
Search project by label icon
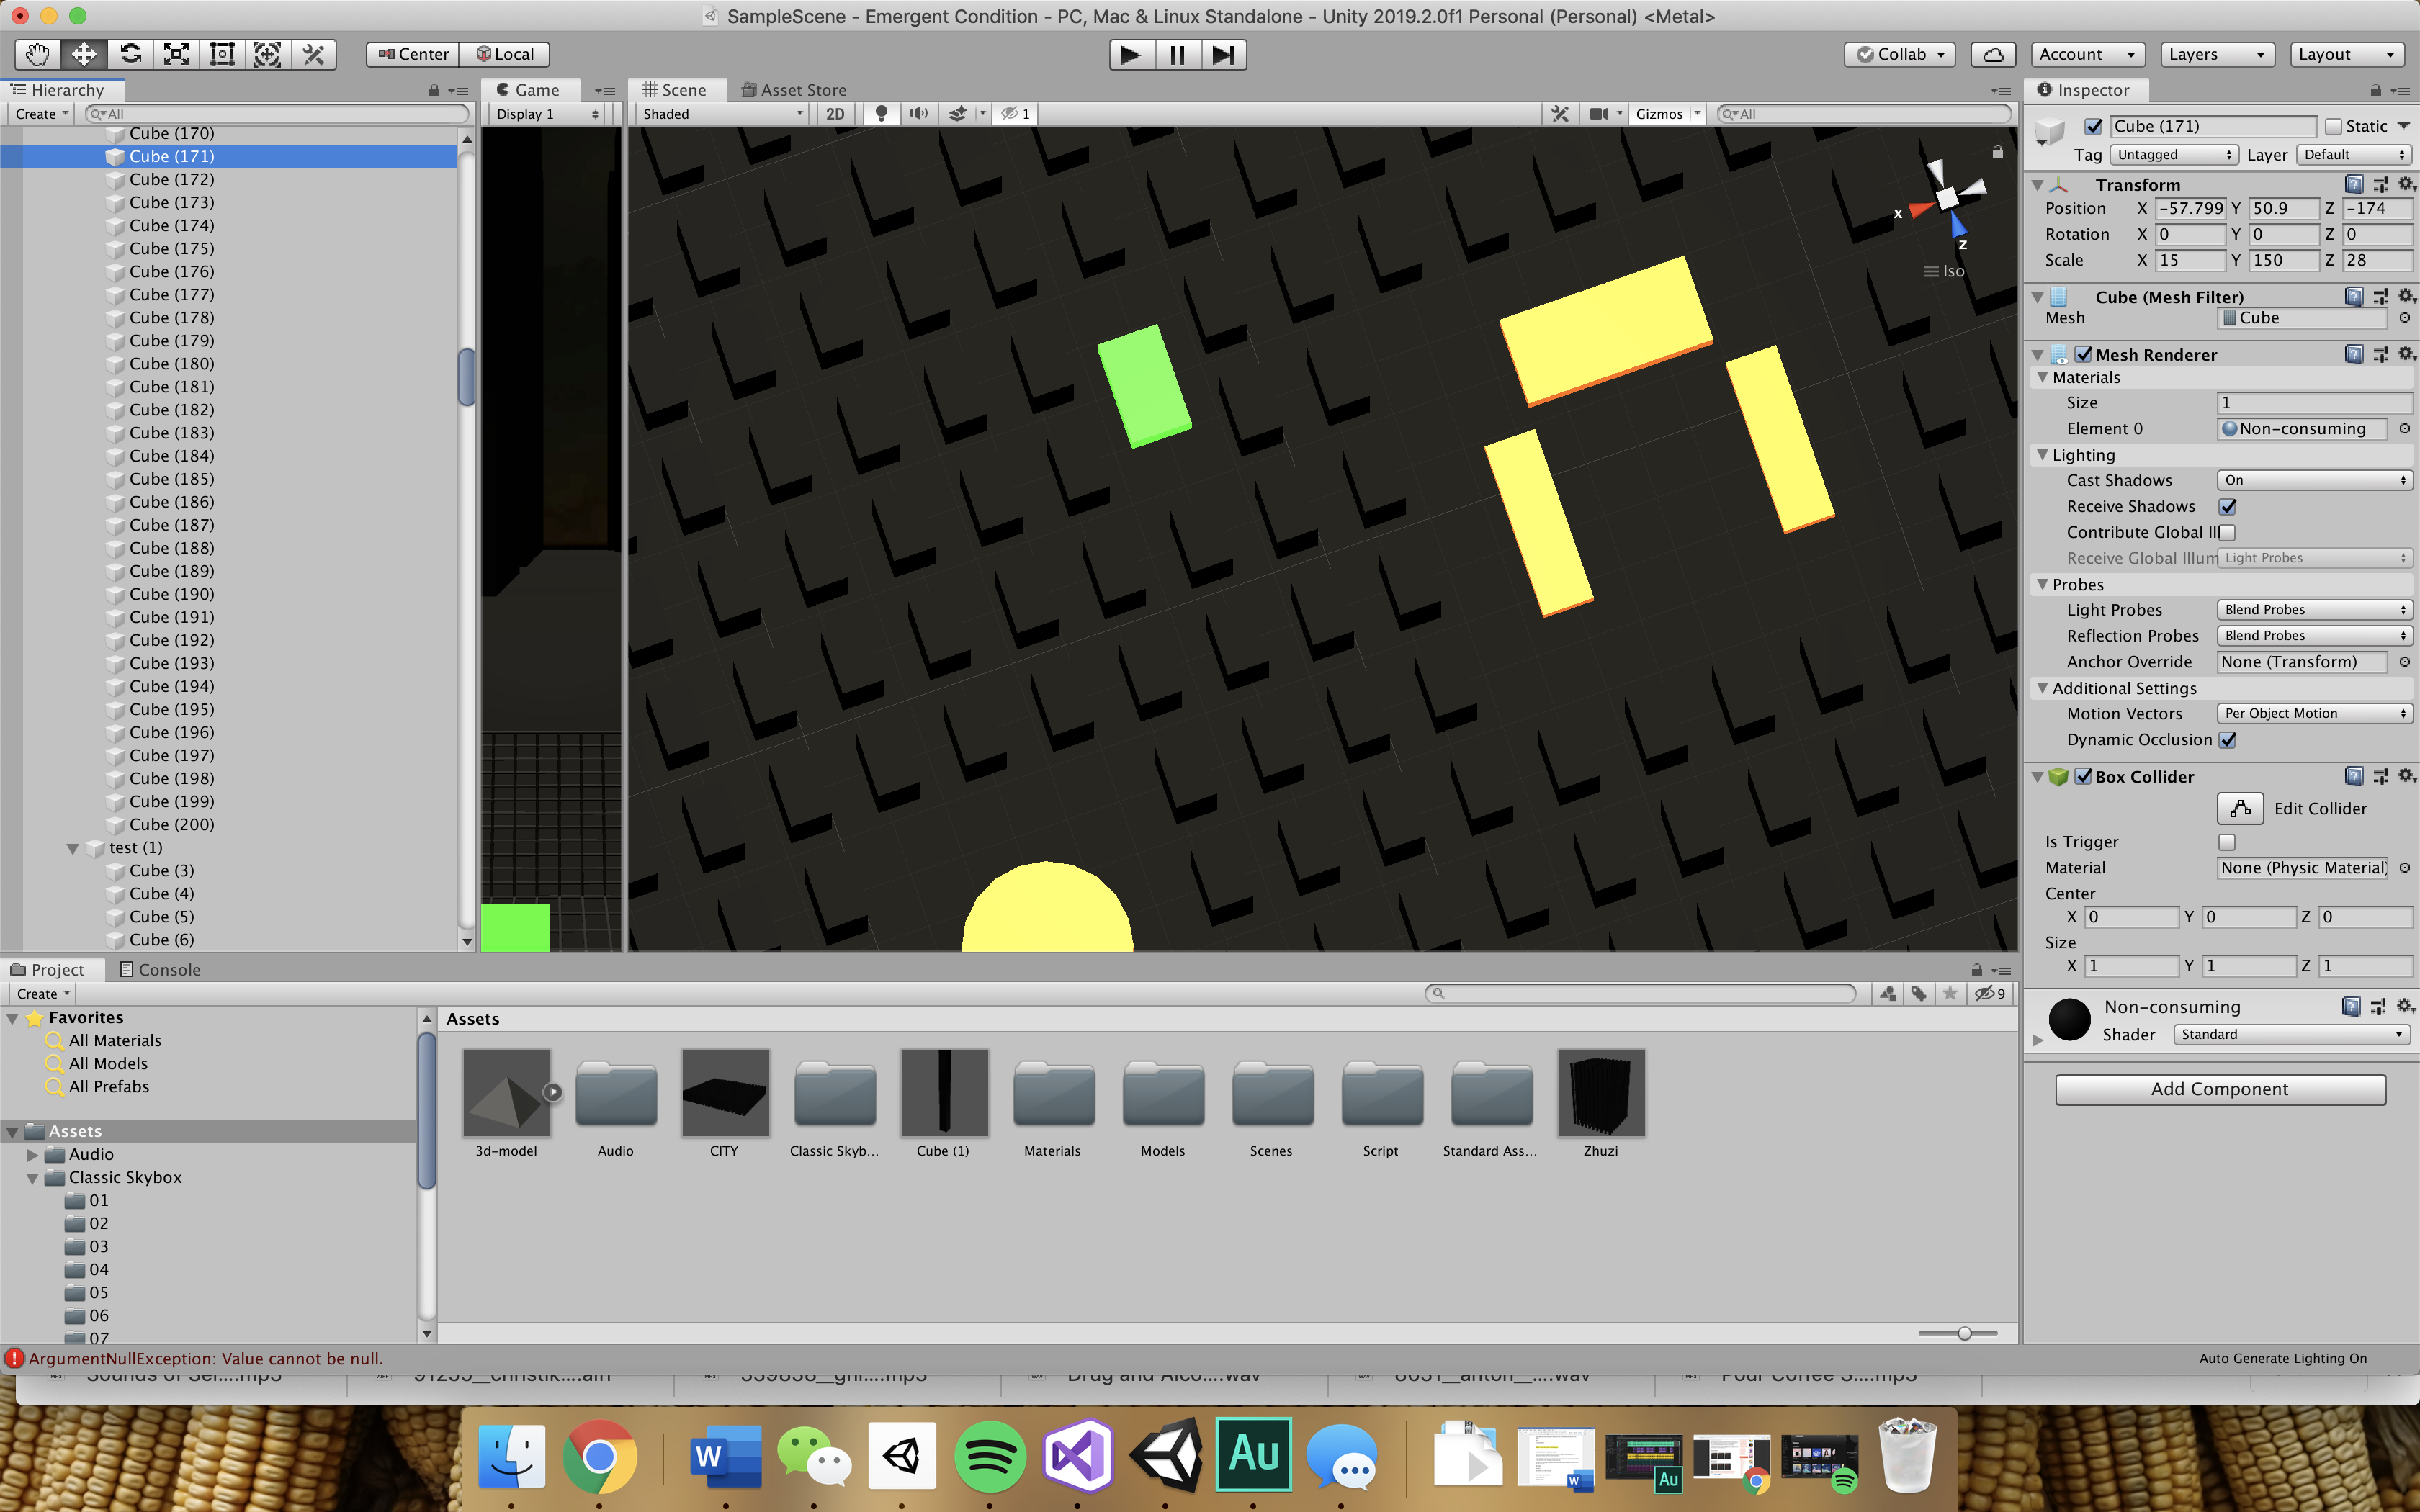1919,994
